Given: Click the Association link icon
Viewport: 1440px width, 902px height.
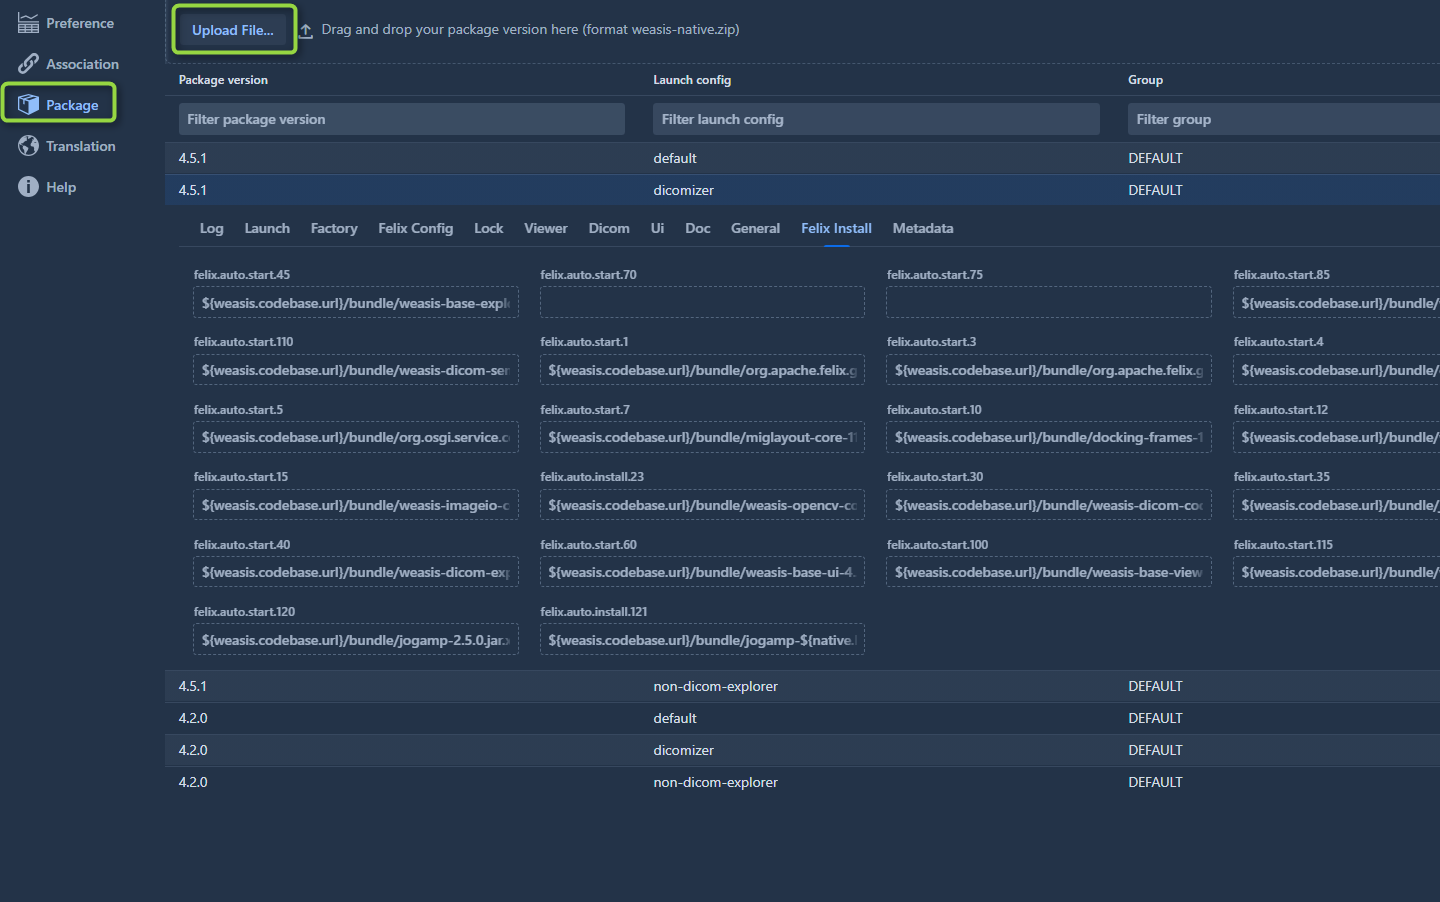Looking at the screenshot, I should point(28,64).
